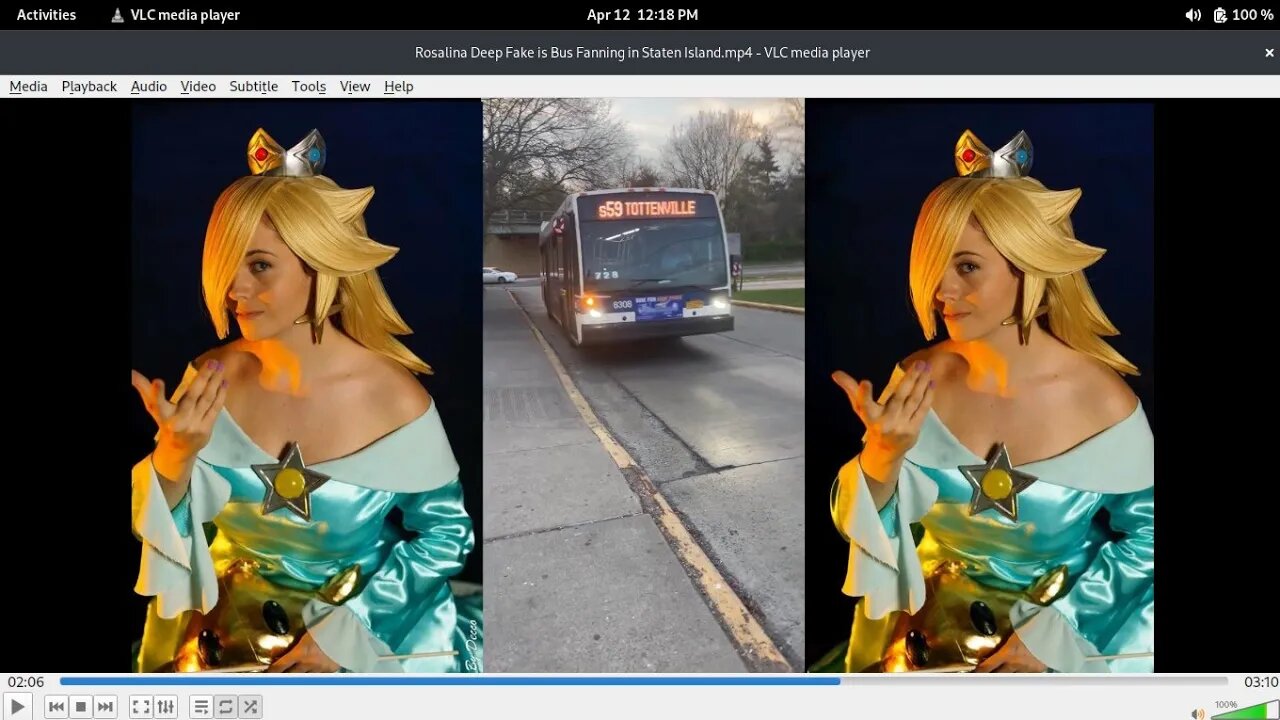Open the View menu
This screenshot has width=1280, height=720.
pyautogui.click(x=355, y=86)
